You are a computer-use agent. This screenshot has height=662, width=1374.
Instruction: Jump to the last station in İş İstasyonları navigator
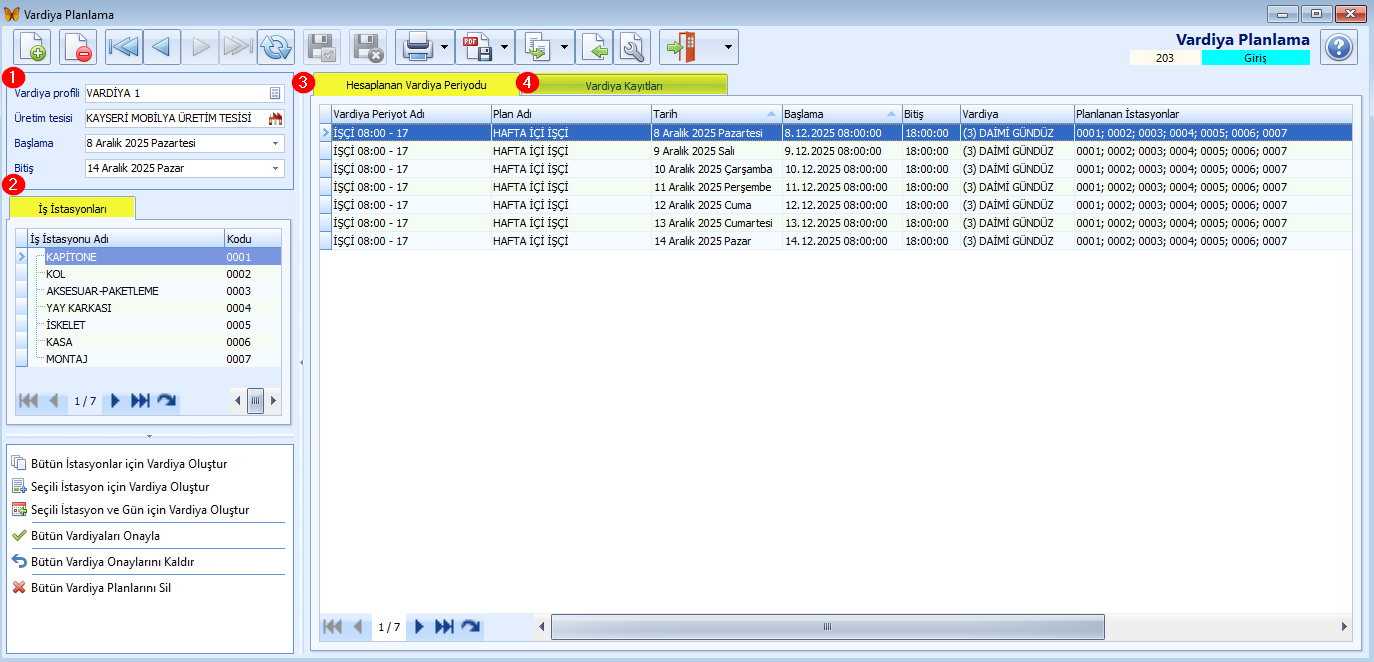(140, 401)
